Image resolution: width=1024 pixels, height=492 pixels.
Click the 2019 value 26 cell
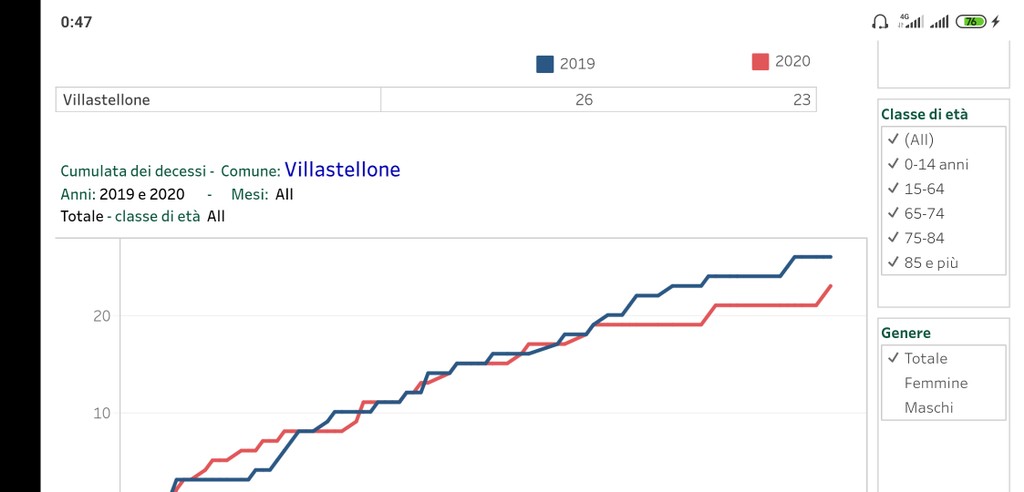(584, 100)
